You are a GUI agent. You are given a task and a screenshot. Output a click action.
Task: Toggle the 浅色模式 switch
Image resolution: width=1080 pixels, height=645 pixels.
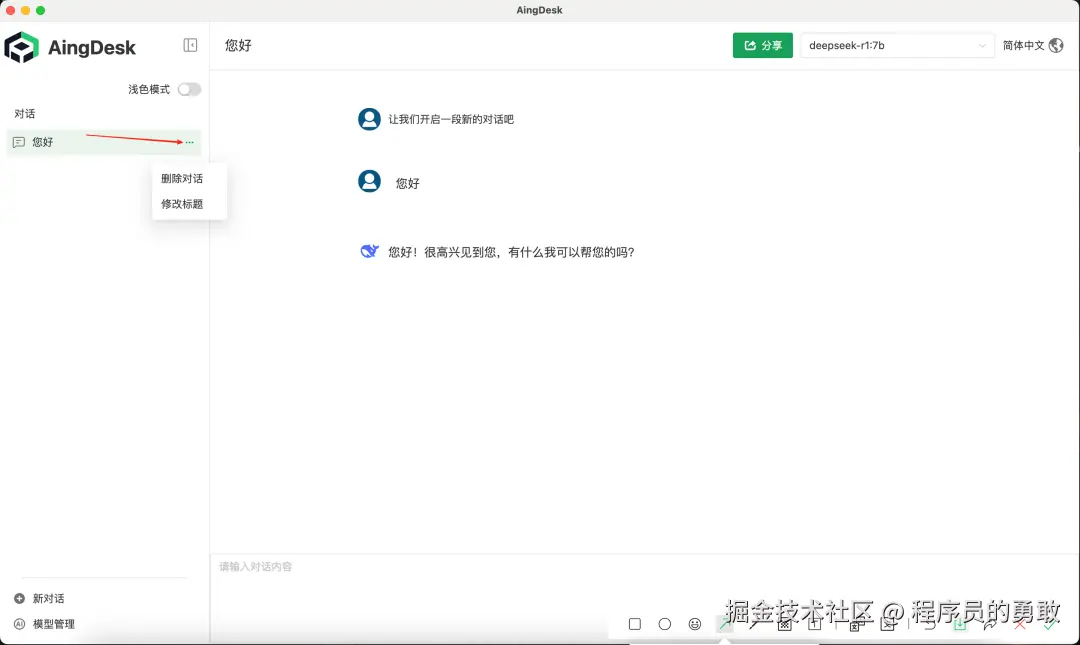click(x=189, y=90)
